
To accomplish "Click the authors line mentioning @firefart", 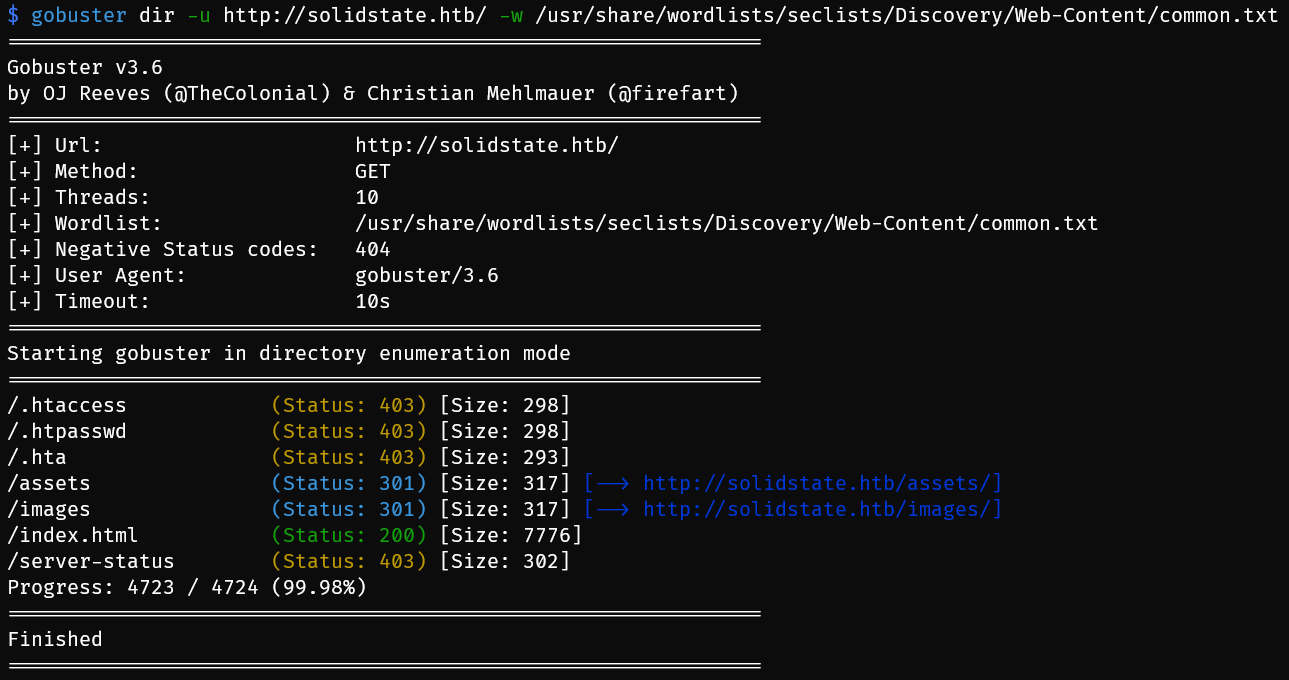I will (373, 93).
